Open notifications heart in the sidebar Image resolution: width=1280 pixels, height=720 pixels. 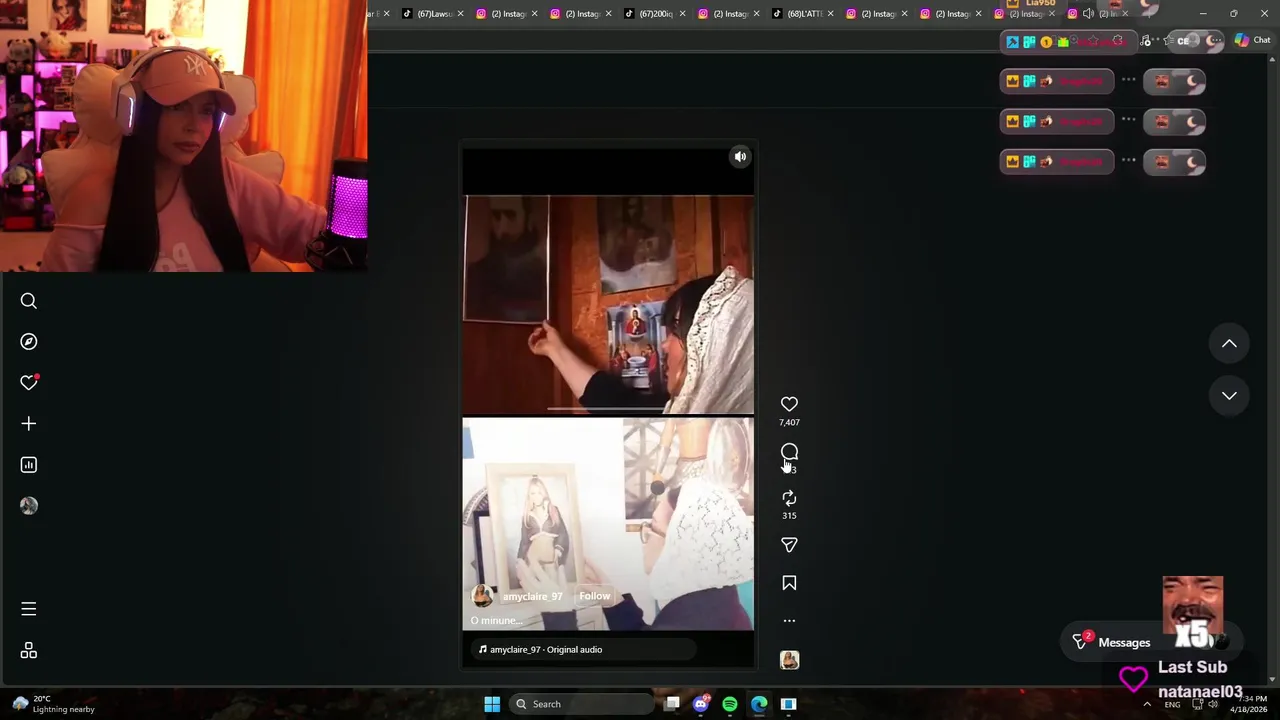(x=28, y=383)
